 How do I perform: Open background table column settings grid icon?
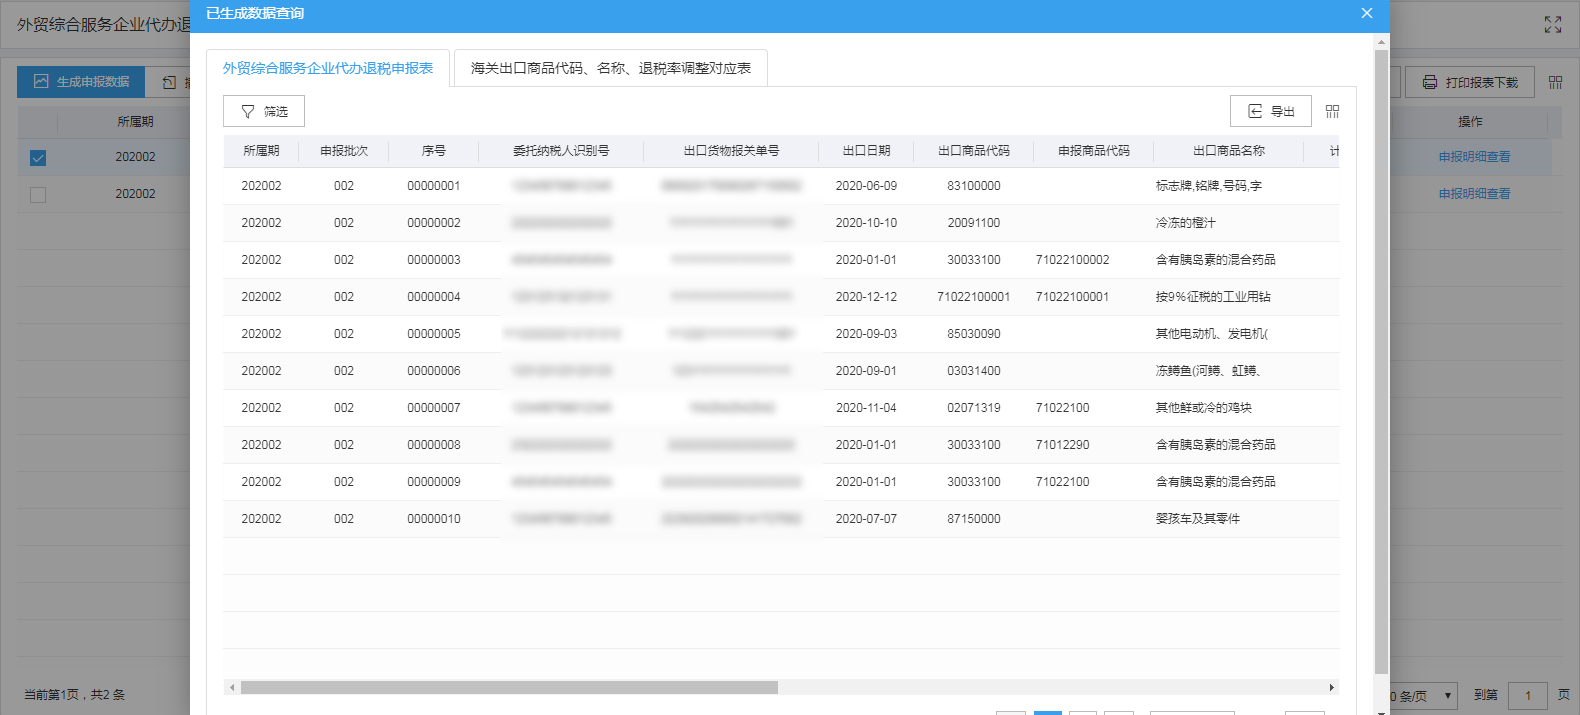pos(1555,82)
